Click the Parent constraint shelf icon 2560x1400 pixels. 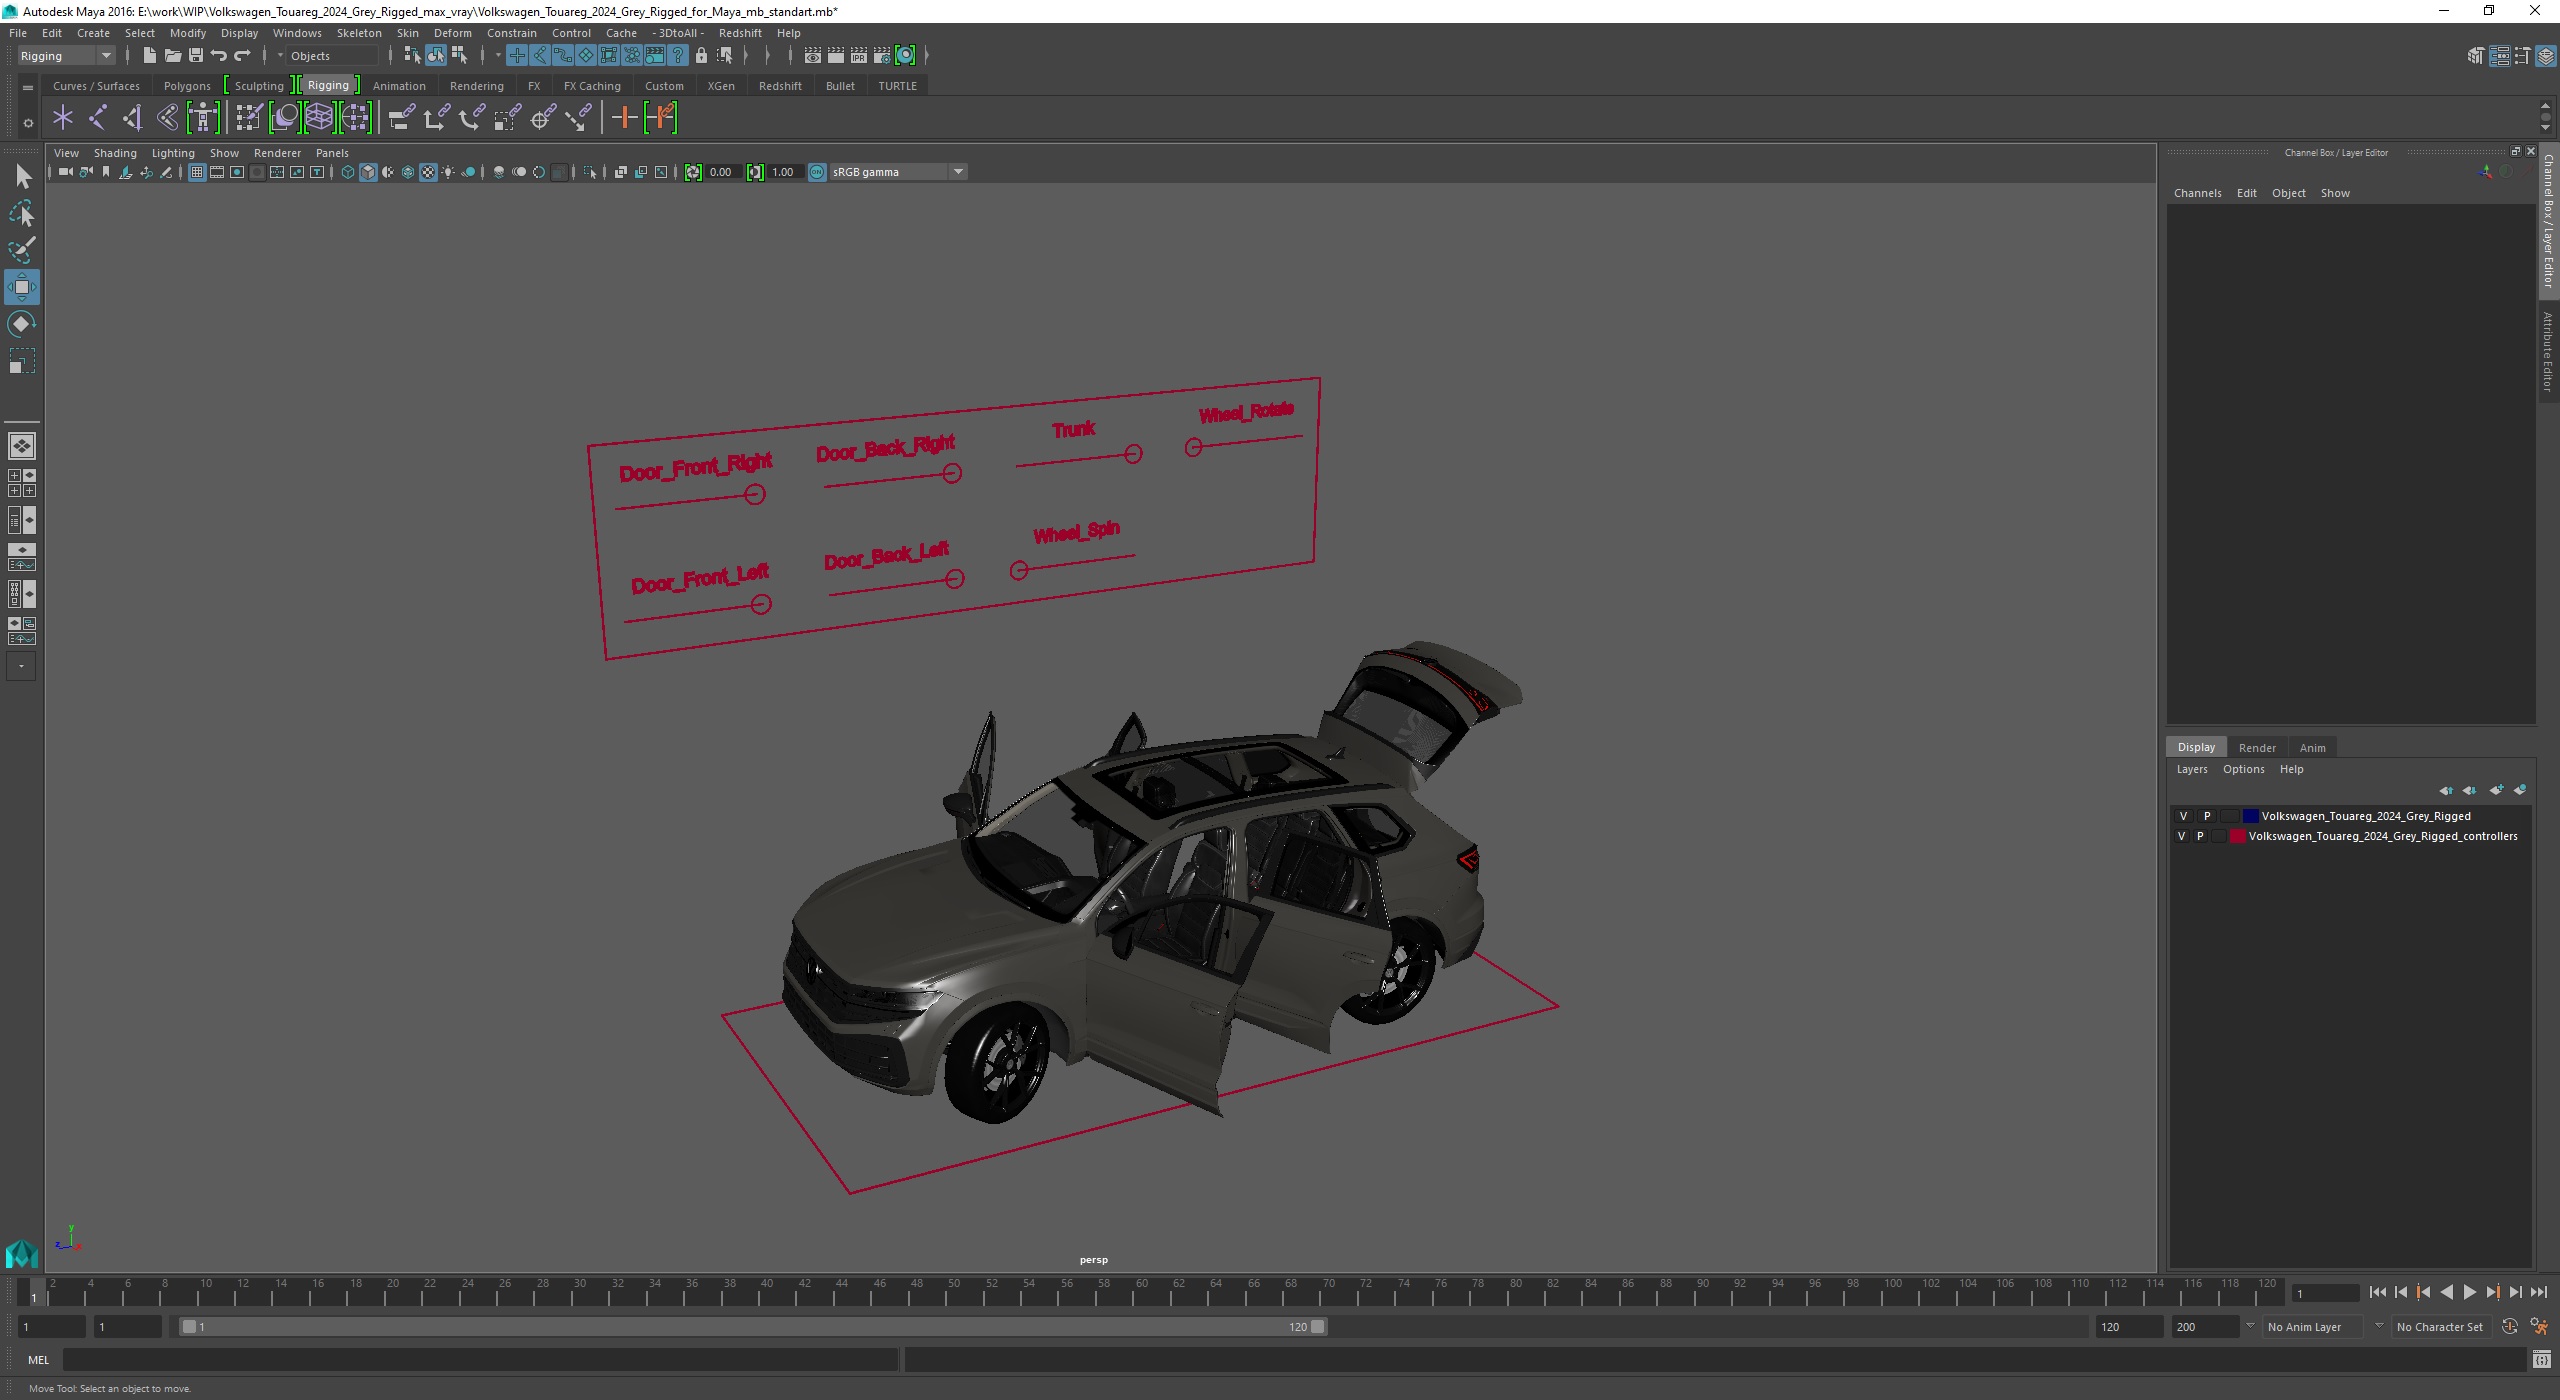pos(401,118)
